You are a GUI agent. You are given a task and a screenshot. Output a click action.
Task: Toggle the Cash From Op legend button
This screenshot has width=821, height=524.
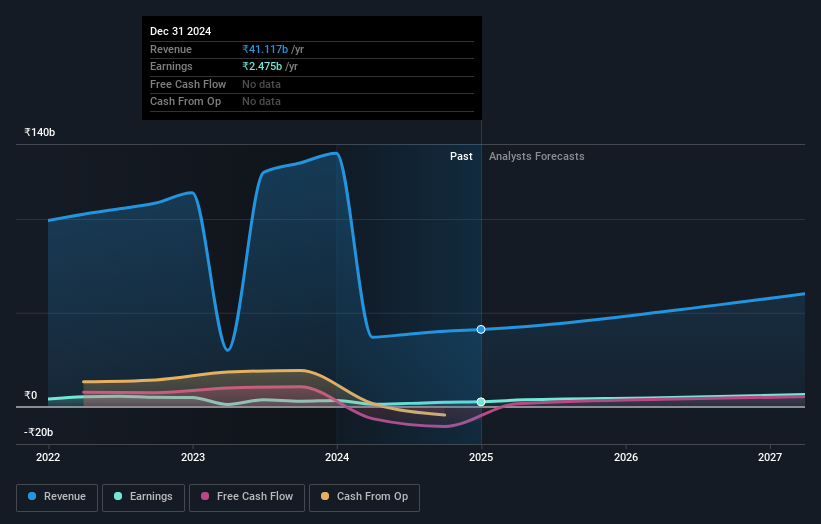click(364, 497)
